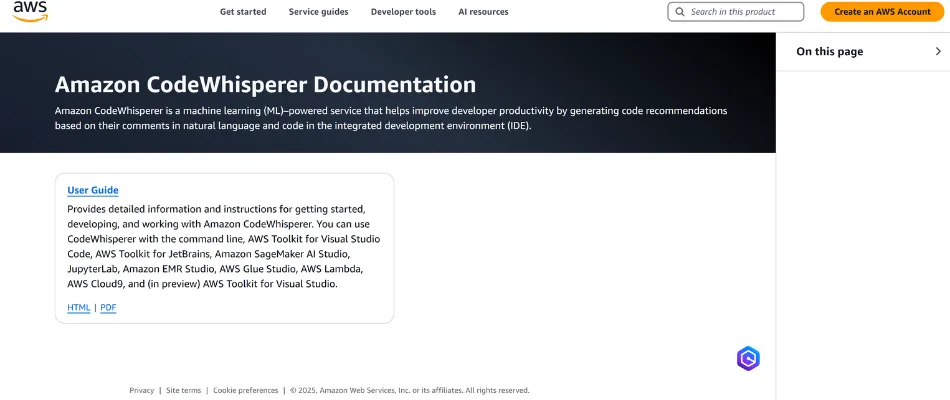The height and width of the screenshot is (400, 950).
Task: Click the Amazon CodeWhisperer Documentation heading
Action: pos(265,85)
